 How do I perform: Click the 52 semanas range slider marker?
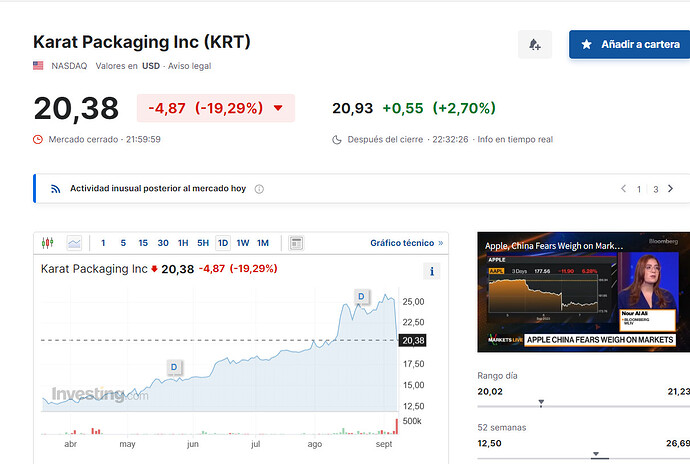[x=595, y=455]
